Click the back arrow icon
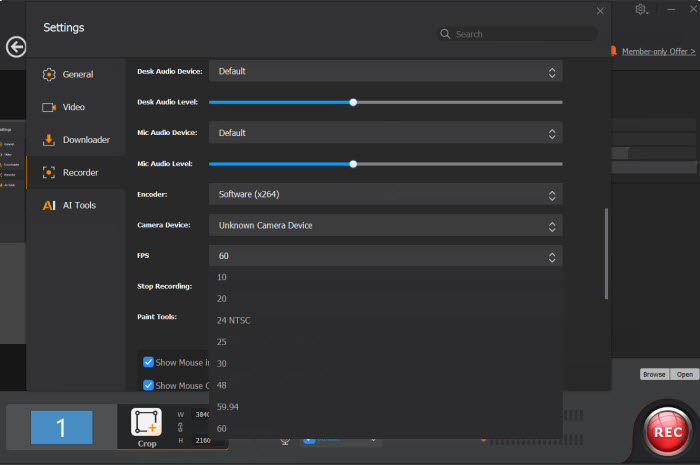Viewport: 700px width, 465px height. click(16, 47)
